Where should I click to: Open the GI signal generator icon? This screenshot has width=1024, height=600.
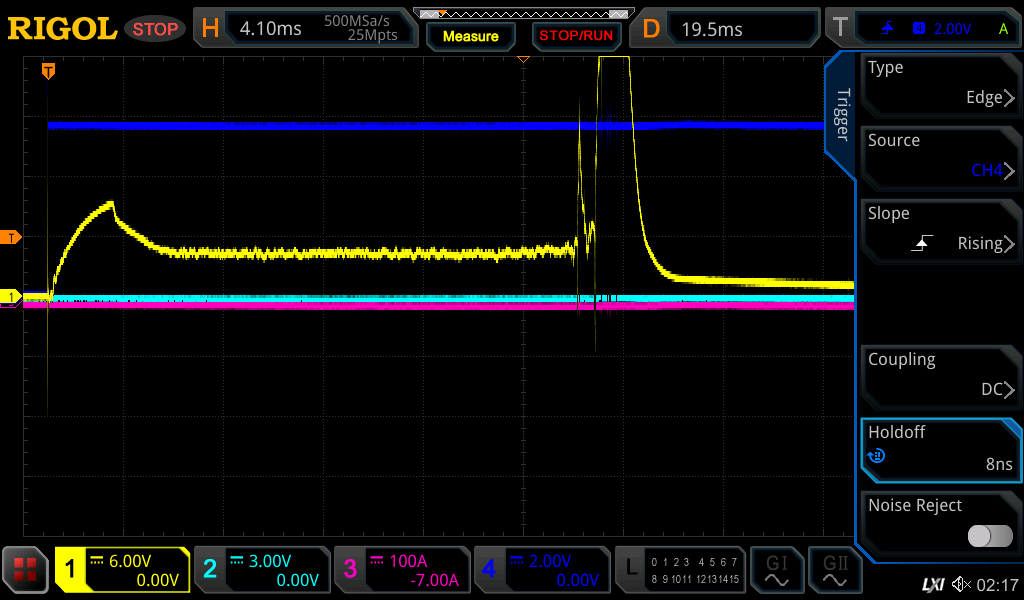pos(776,570)
